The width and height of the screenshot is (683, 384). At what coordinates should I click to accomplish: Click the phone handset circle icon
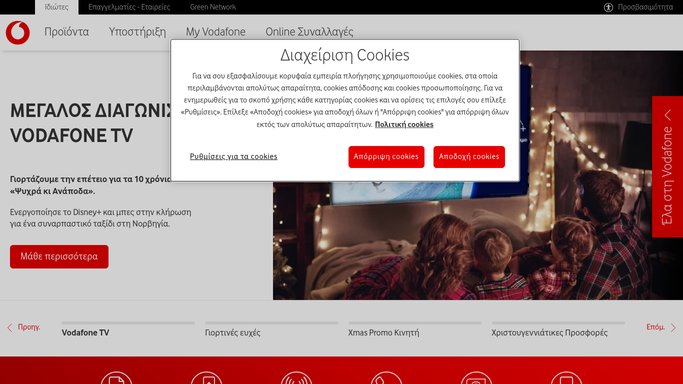coord(386,378)
